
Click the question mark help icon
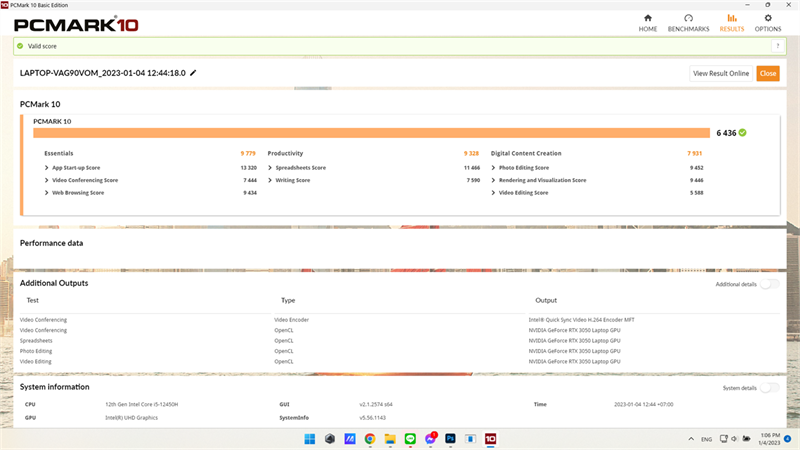click(776, 46)
